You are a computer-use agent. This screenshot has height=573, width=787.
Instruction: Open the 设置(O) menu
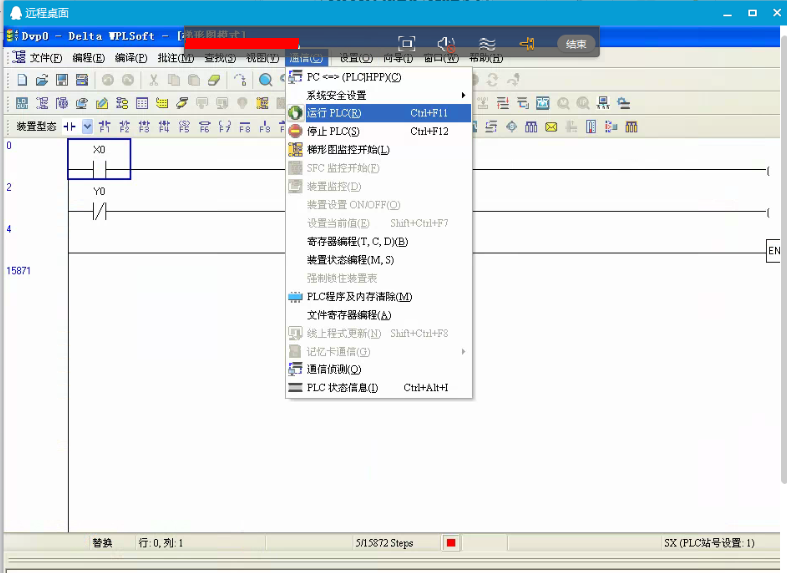[x=356, y=58]
